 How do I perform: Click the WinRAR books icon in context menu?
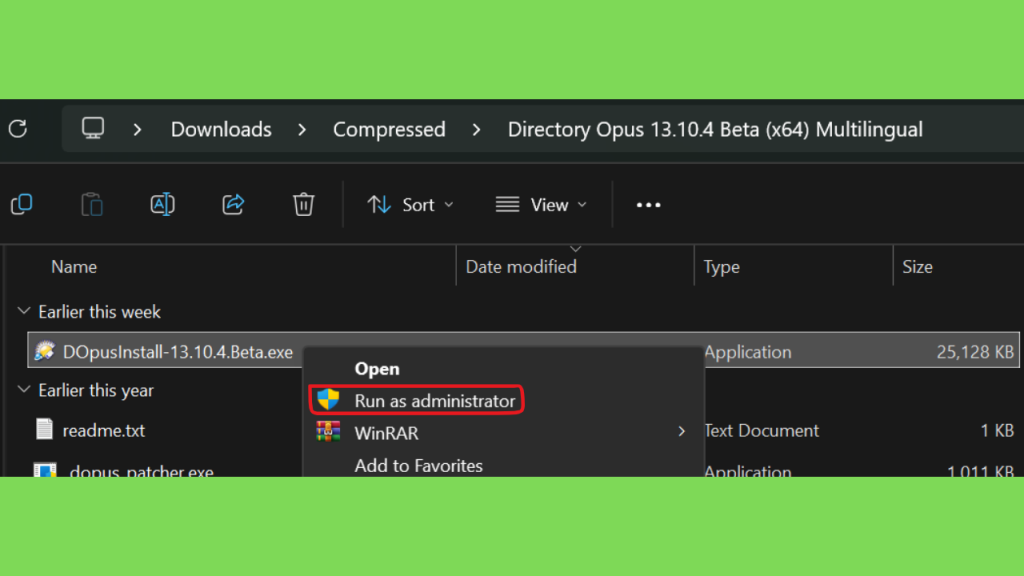[328, 432]
